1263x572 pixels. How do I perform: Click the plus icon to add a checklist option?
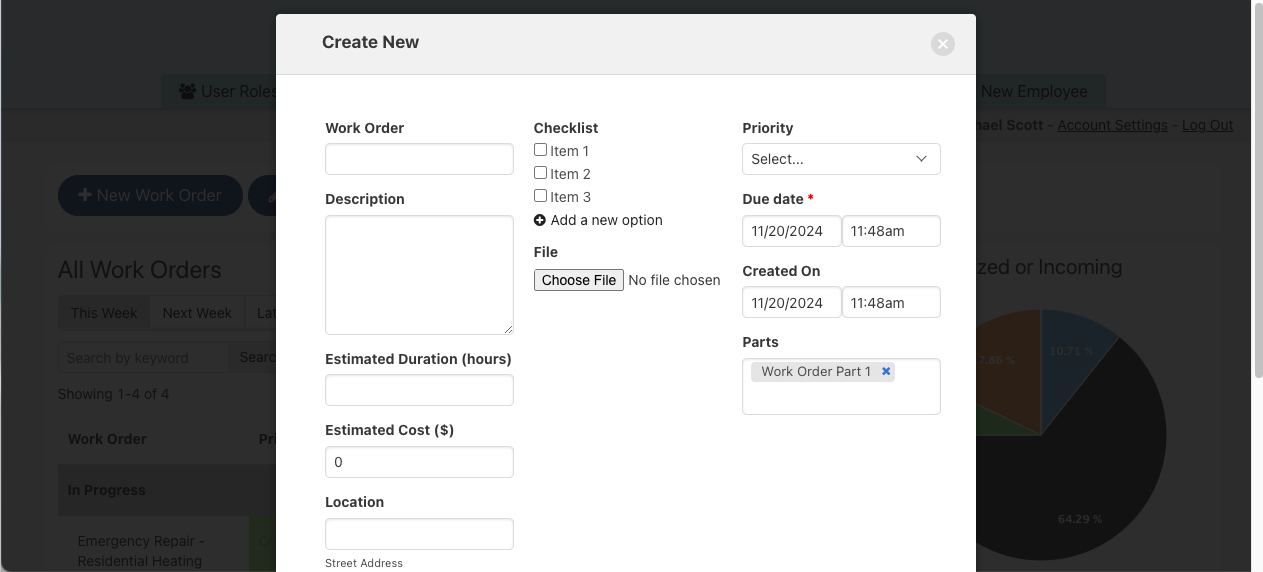(x=540, y=220)
